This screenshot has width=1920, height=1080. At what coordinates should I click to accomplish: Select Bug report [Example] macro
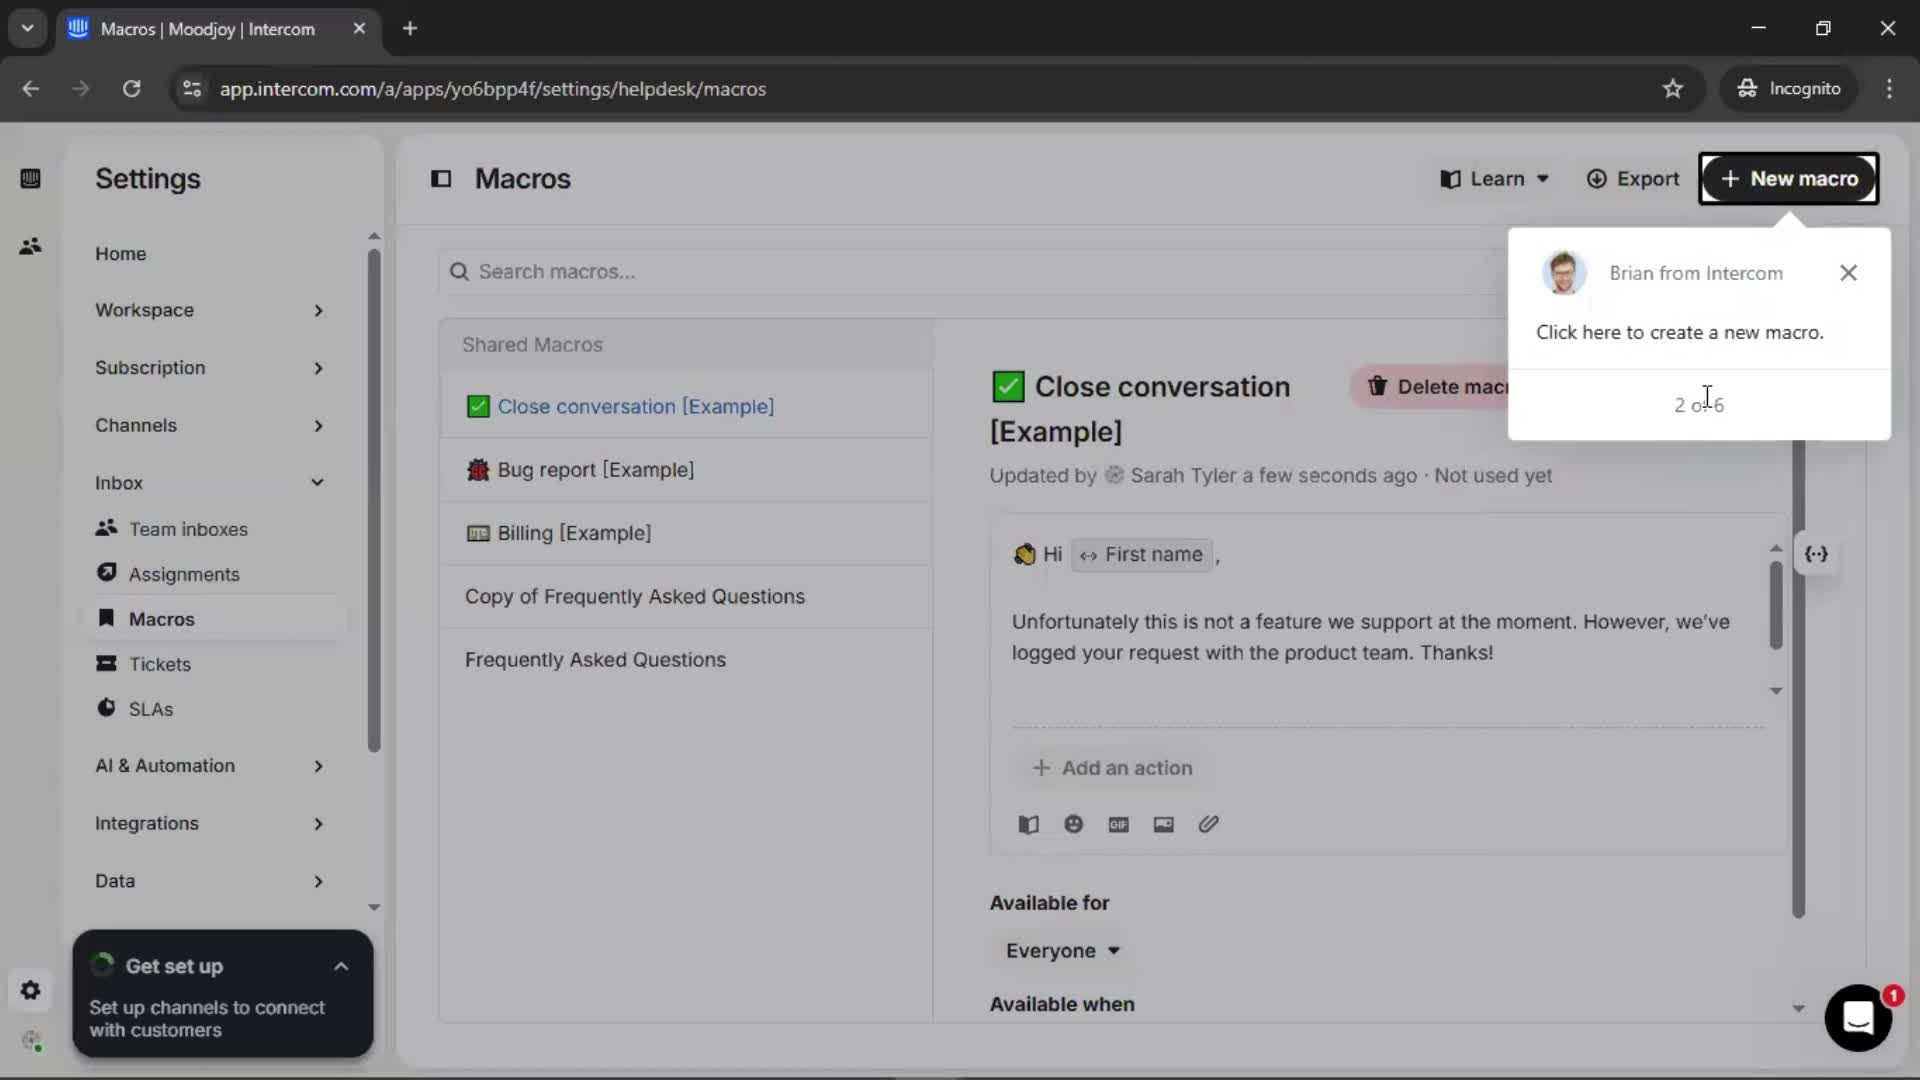[x=686, y=470]
